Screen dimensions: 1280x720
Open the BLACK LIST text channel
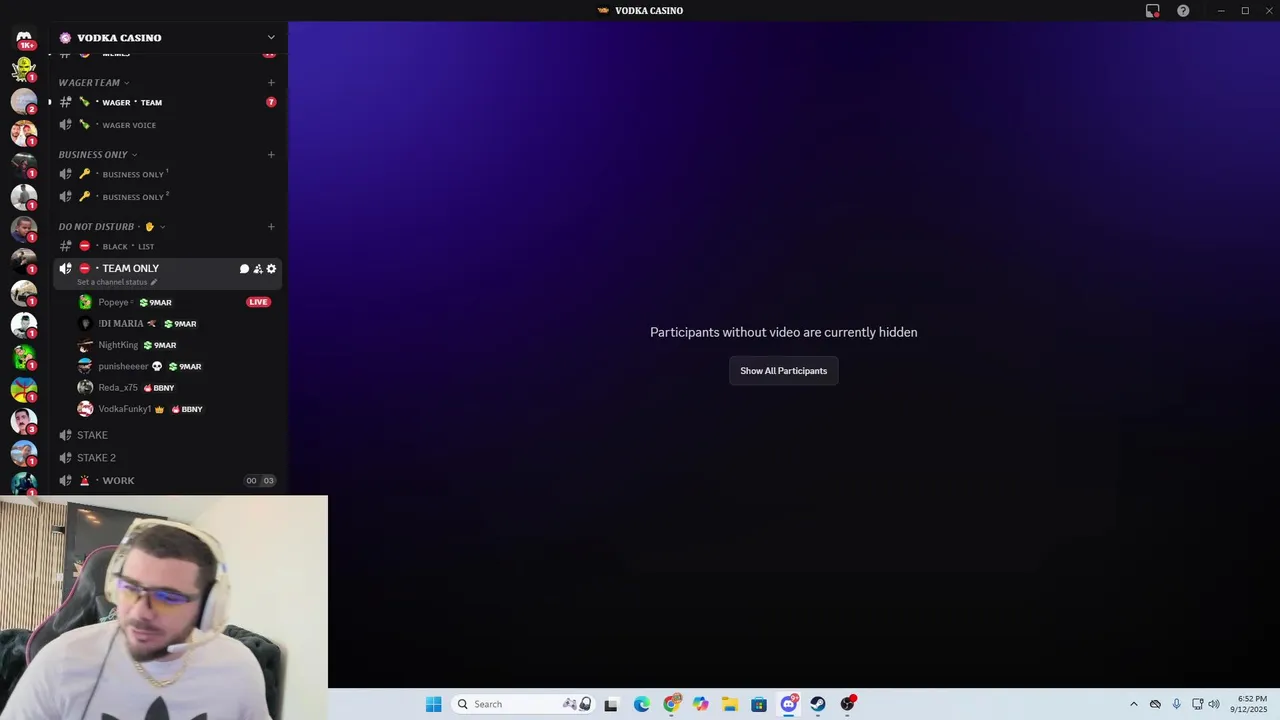click(166, 246)
